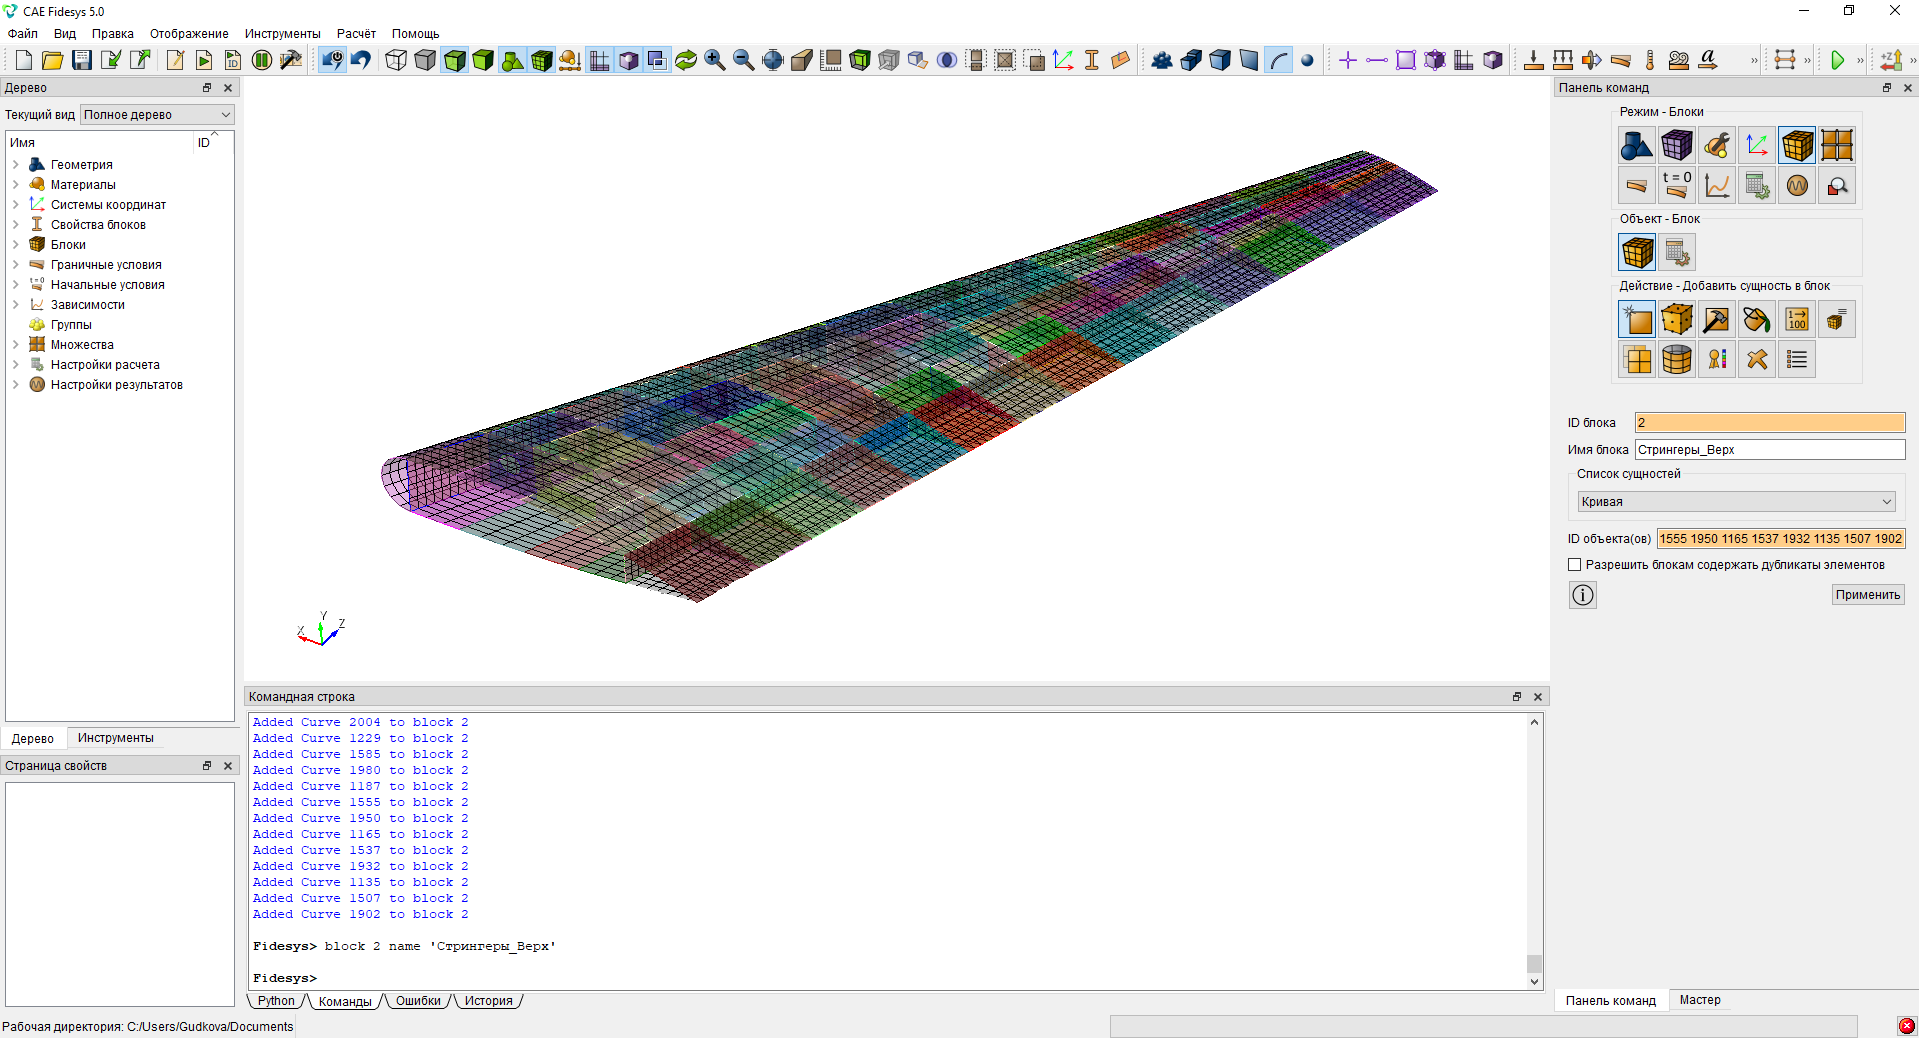1919x1038 pixels.
Task: Switch to the История tab
Action: (488, 1001)
